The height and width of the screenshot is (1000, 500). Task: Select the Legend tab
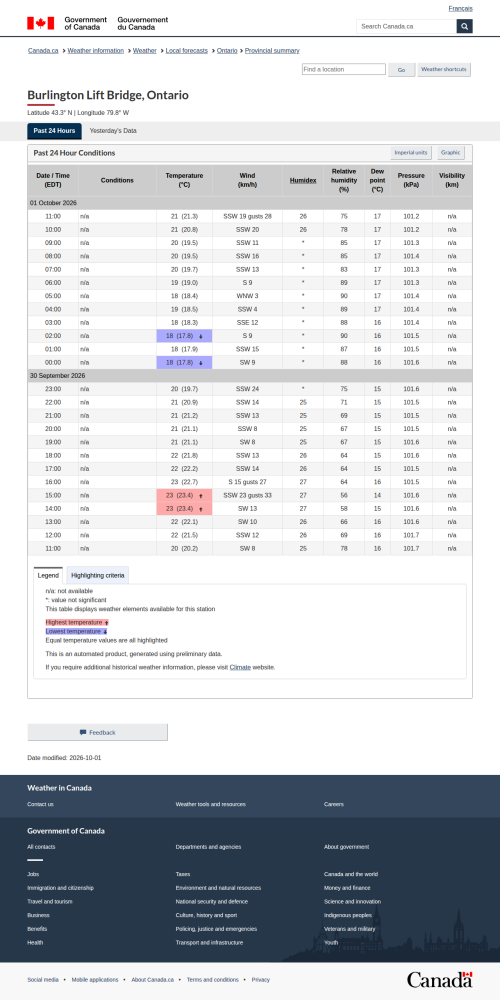[48, 575]
